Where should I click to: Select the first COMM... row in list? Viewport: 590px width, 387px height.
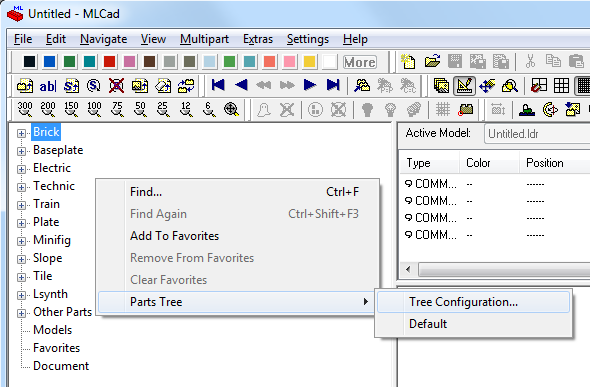click(x=495, y=184)
